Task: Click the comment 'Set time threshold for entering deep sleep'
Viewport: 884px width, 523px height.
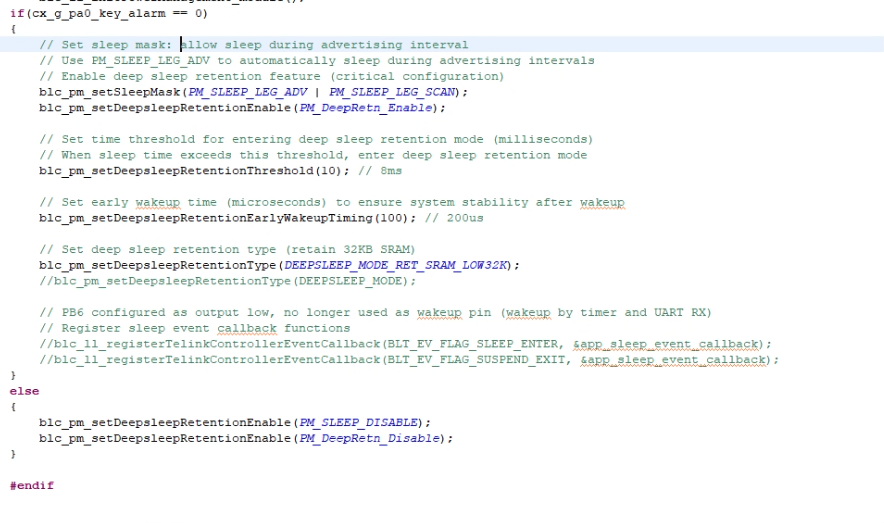Action: tap(316, 139)
